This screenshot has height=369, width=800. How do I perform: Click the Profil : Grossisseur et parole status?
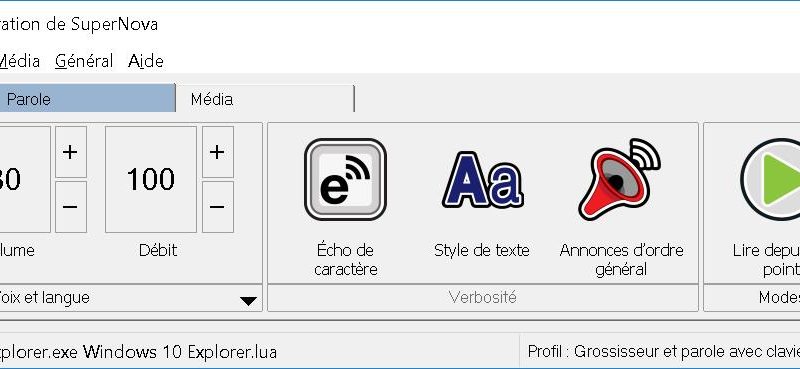[x=663, y=351]
